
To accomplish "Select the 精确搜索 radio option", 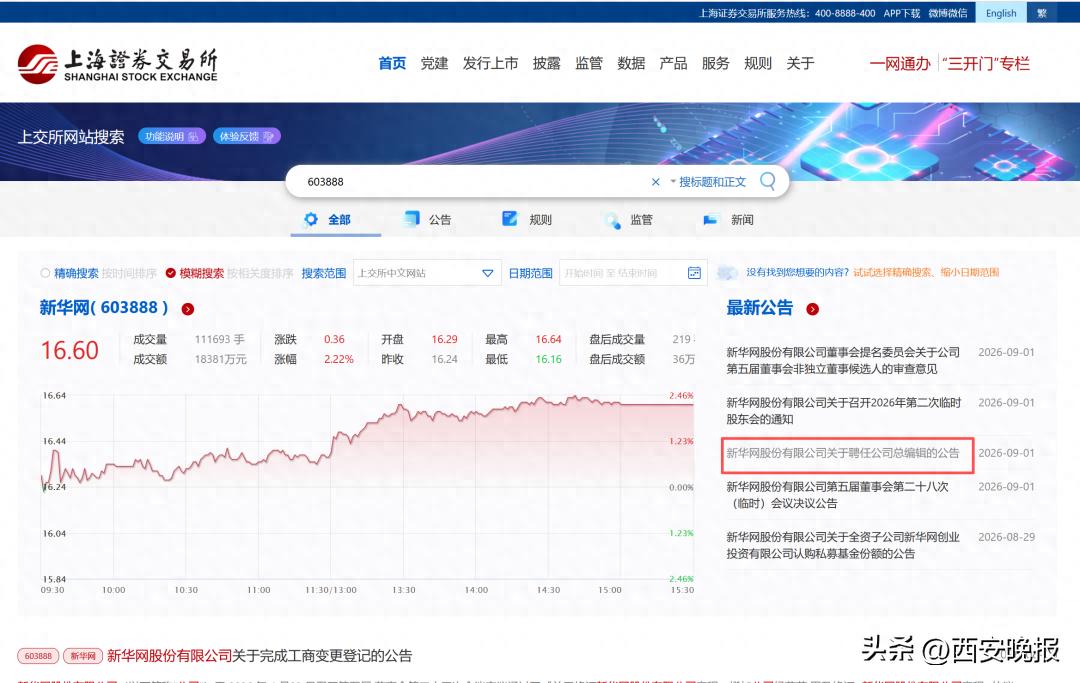I will tap(45, 273).
